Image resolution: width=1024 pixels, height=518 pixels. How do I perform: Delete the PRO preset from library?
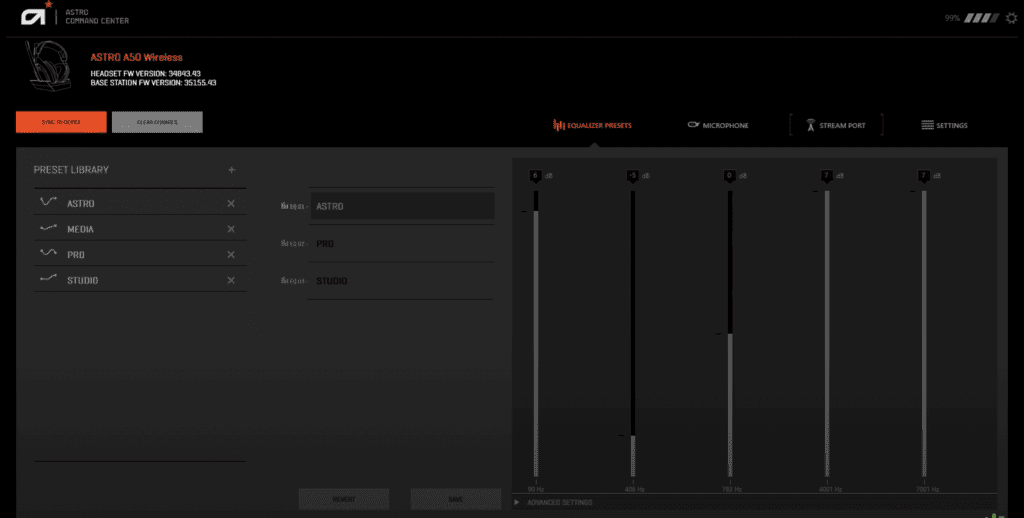pyautogui.click(x=231, y=255)
